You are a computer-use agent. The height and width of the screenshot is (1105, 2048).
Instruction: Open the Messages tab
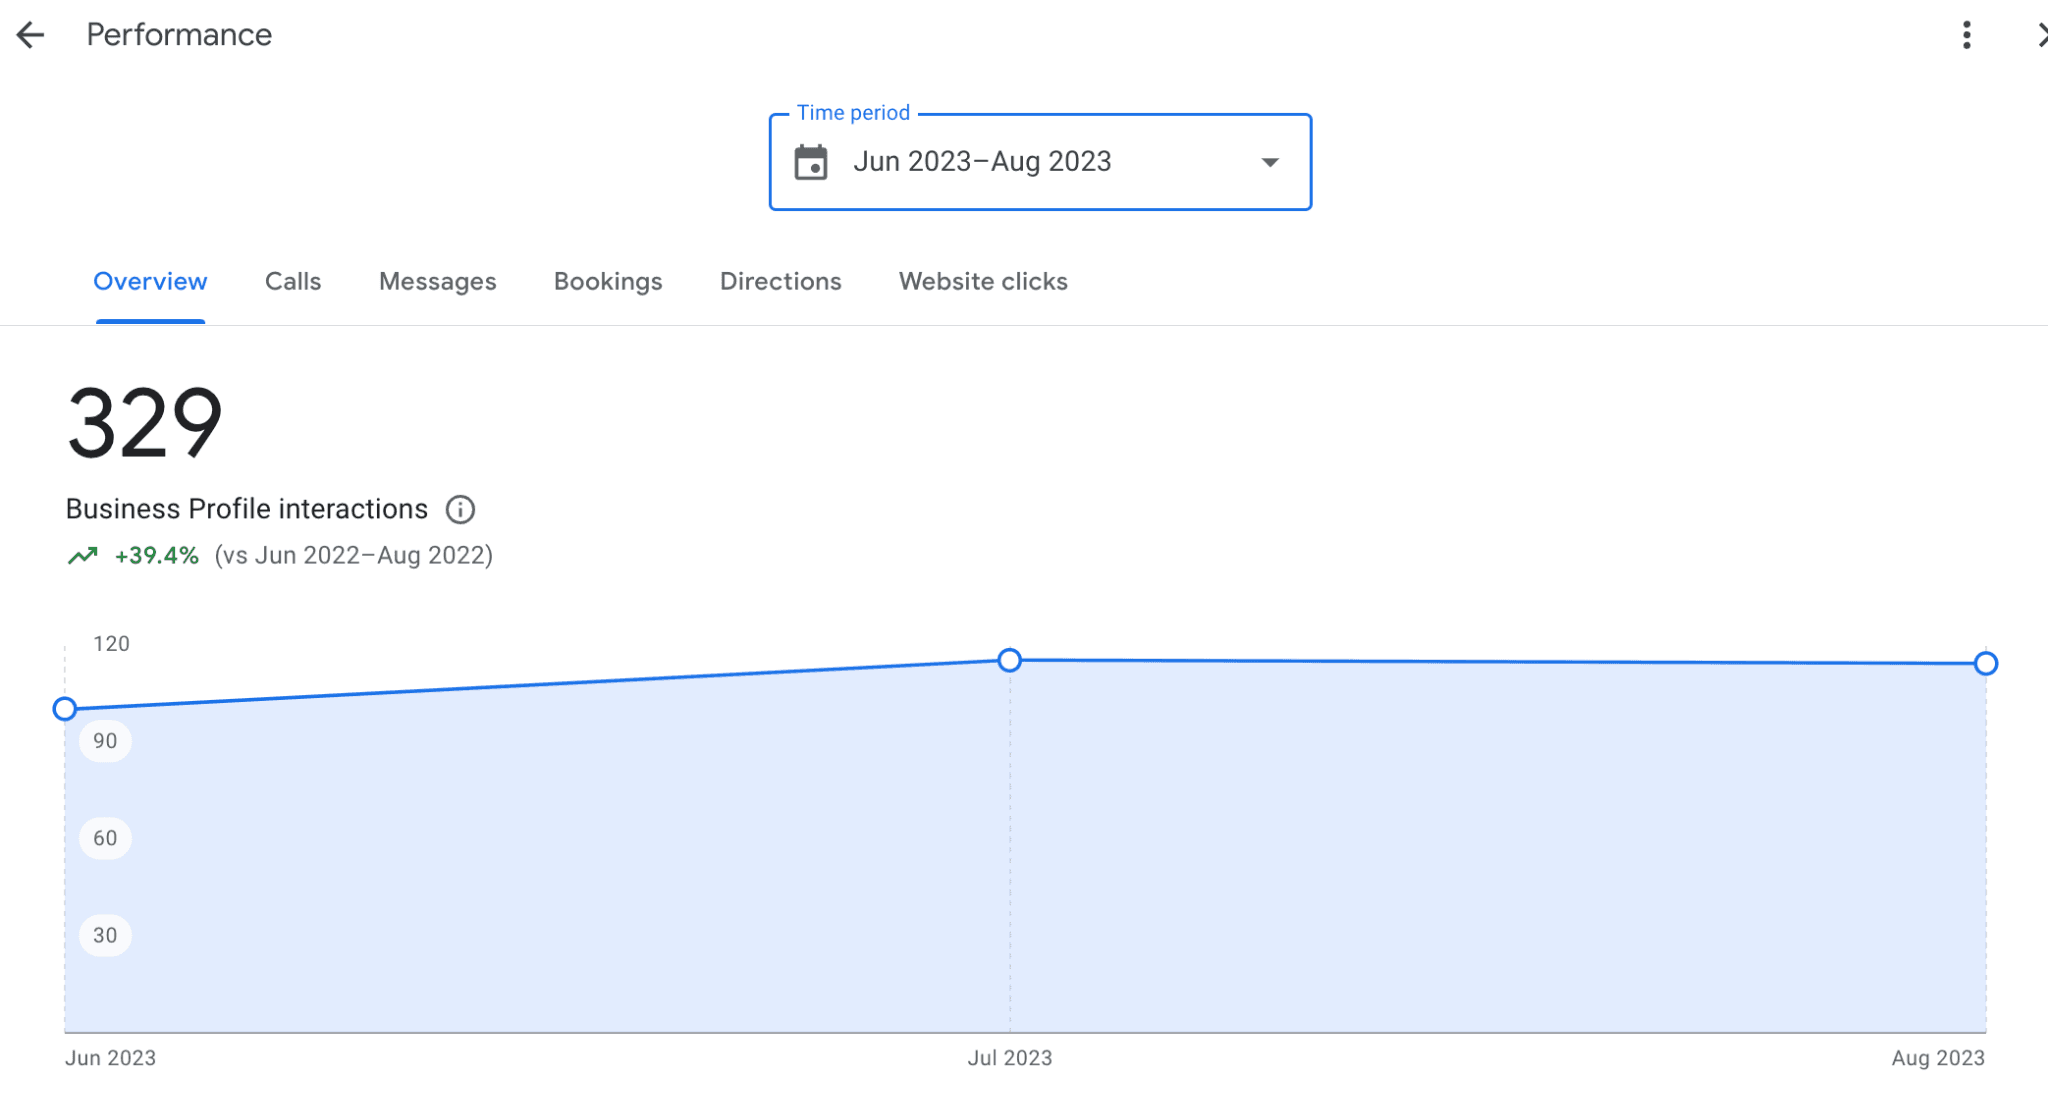[437, 282]
